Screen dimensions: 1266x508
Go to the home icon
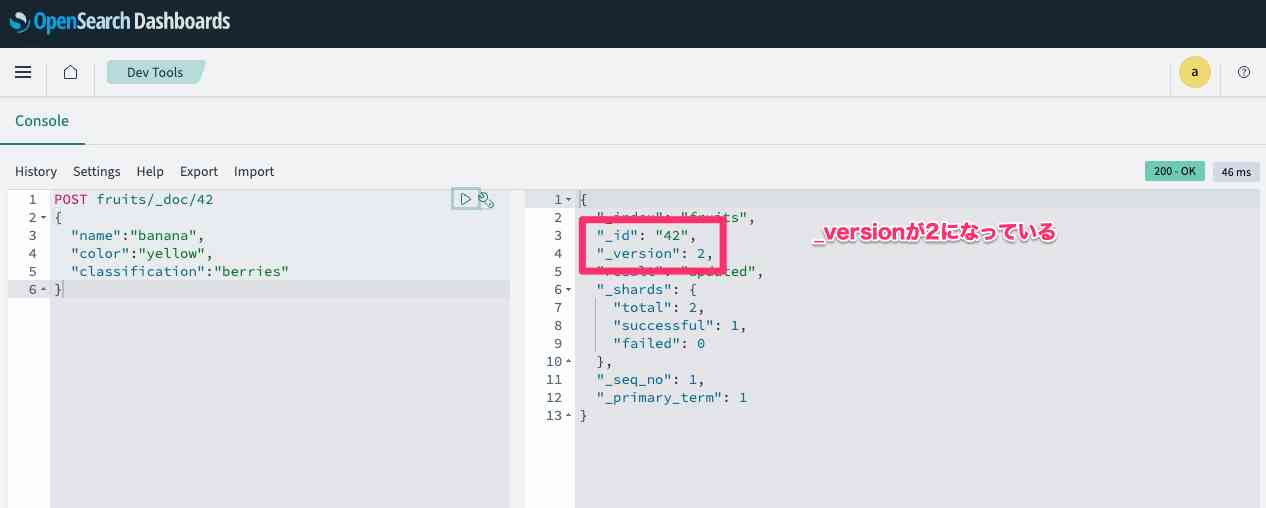pos(70,72)
